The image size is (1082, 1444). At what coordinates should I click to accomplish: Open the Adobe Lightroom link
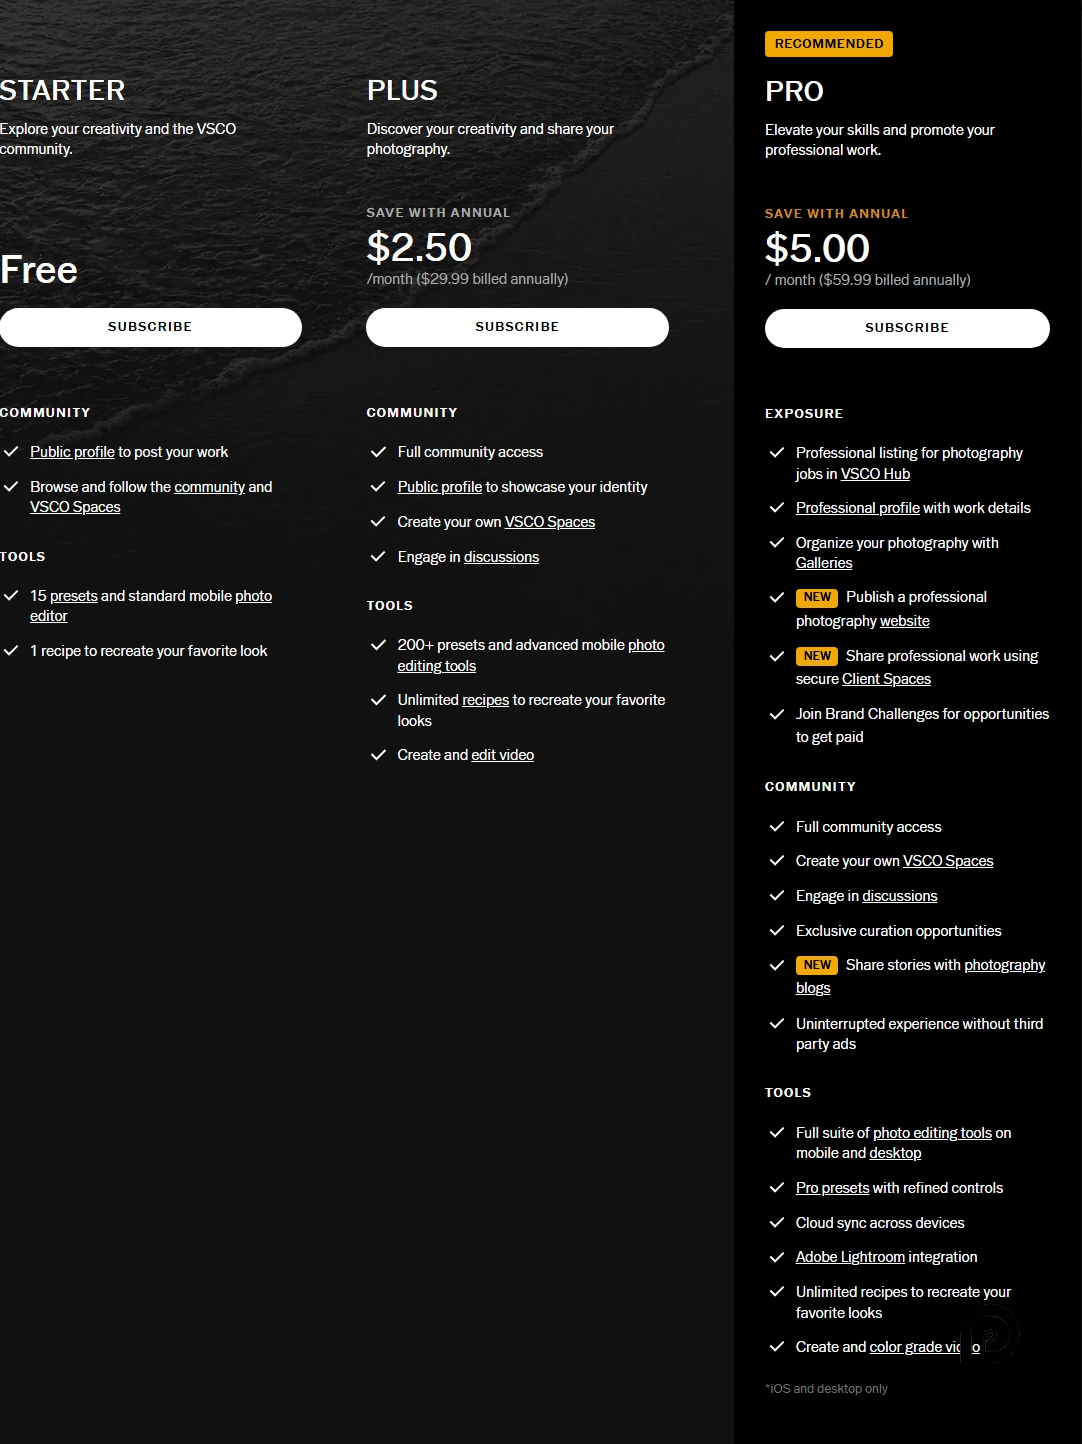pyautogui.click(x=849, y=1257)
